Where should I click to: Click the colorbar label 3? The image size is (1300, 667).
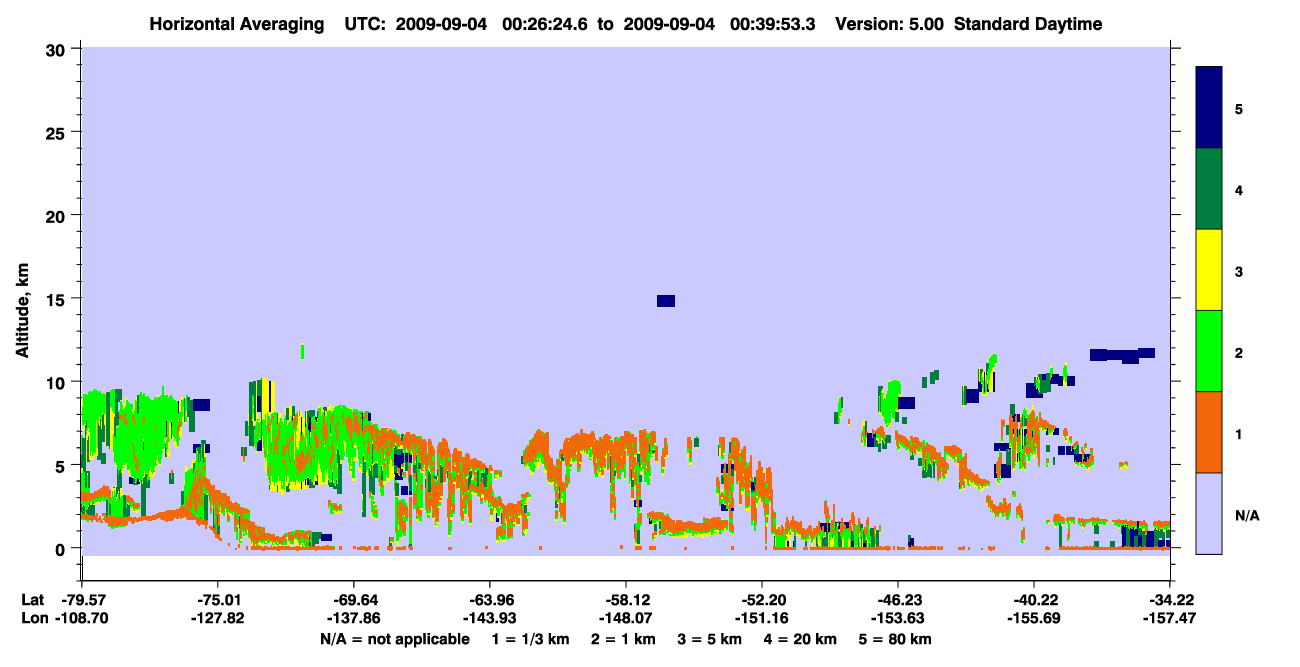pos(1239,271)
